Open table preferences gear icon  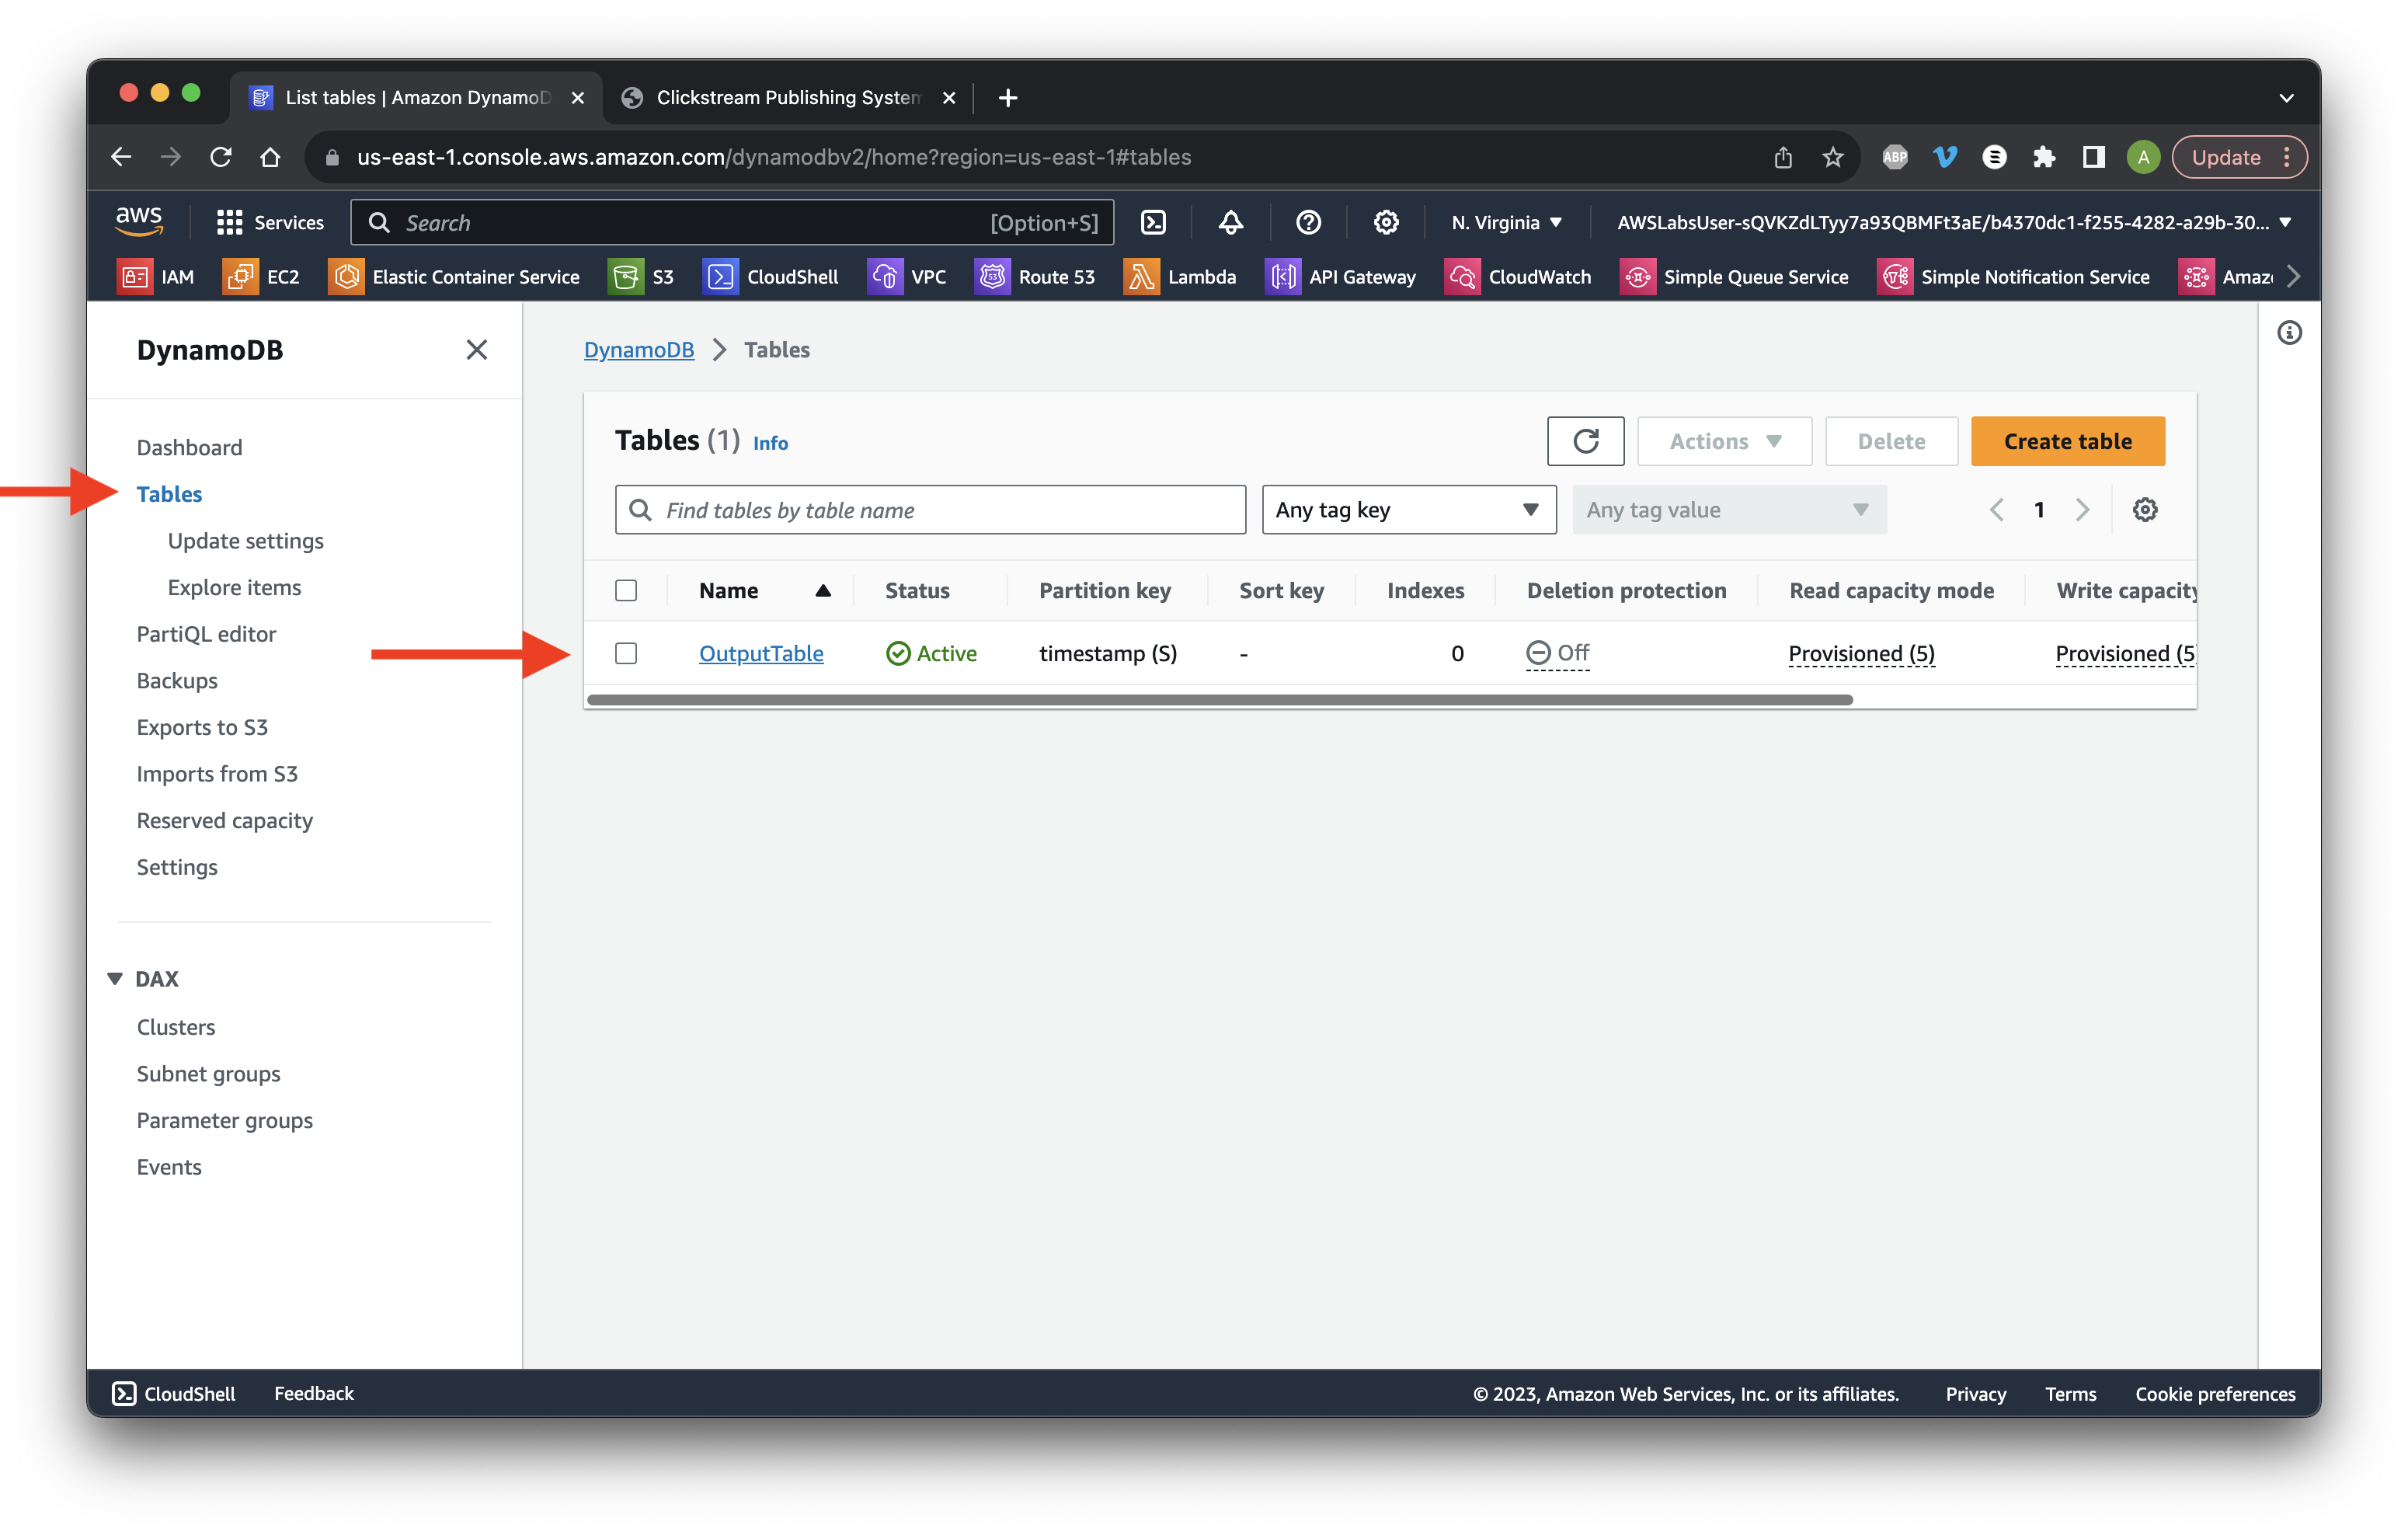(x=2144, y=510)
